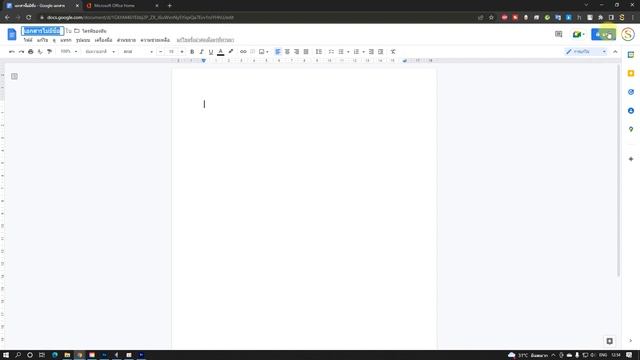The height and width of the screenshot is (360, 640).
Task: Open the Format menu (รูปแบบ)
Action: pyautogui.click(x=83, y=40)
